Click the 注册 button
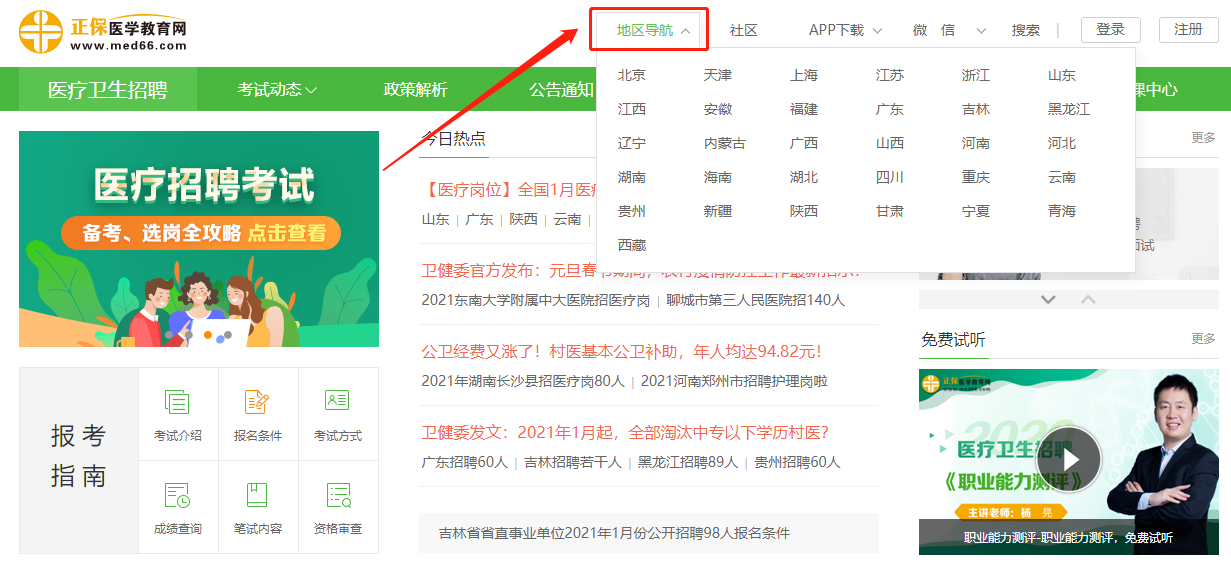This screenshot has height=565, width=1231. pyautogui.click(x=1188, y=30)
